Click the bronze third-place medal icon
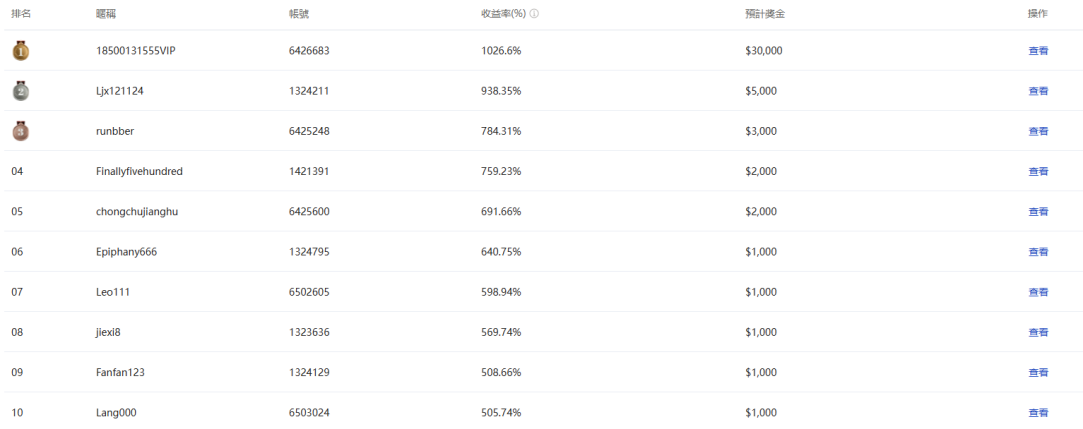 coord(20,131)
